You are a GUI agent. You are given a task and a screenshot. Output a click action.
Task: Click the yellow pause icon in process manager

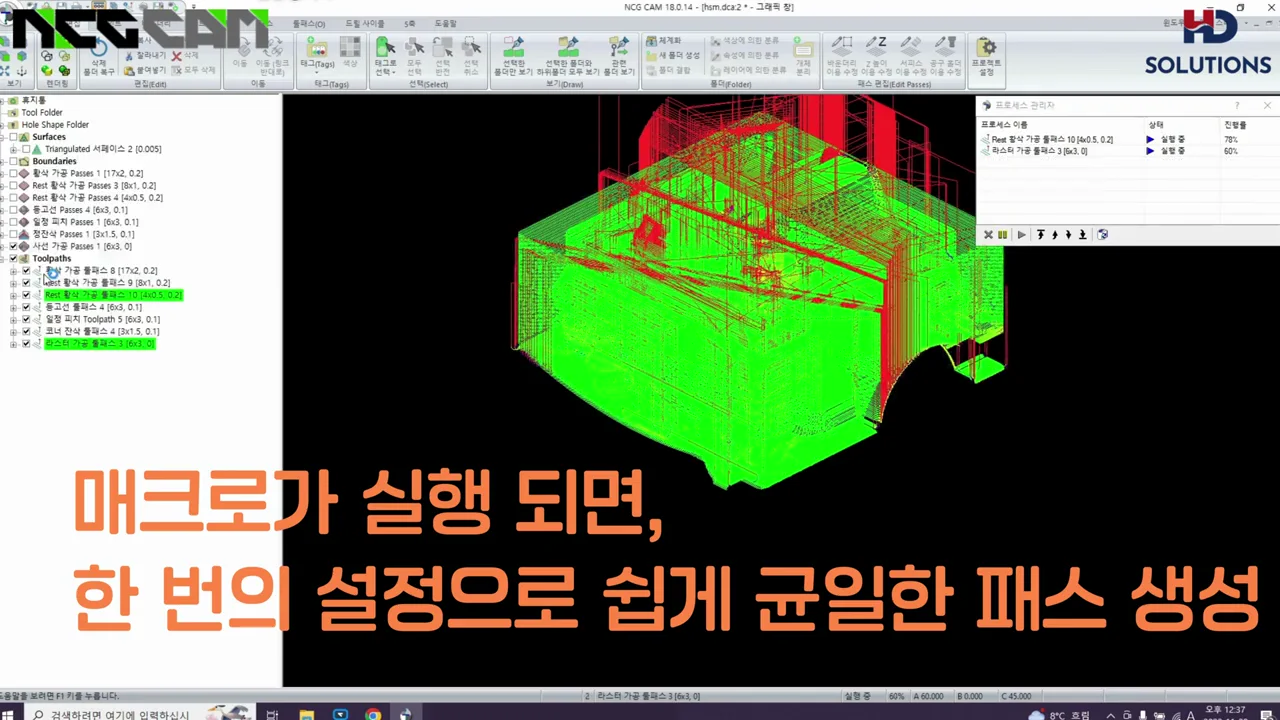click(1002, 235)
